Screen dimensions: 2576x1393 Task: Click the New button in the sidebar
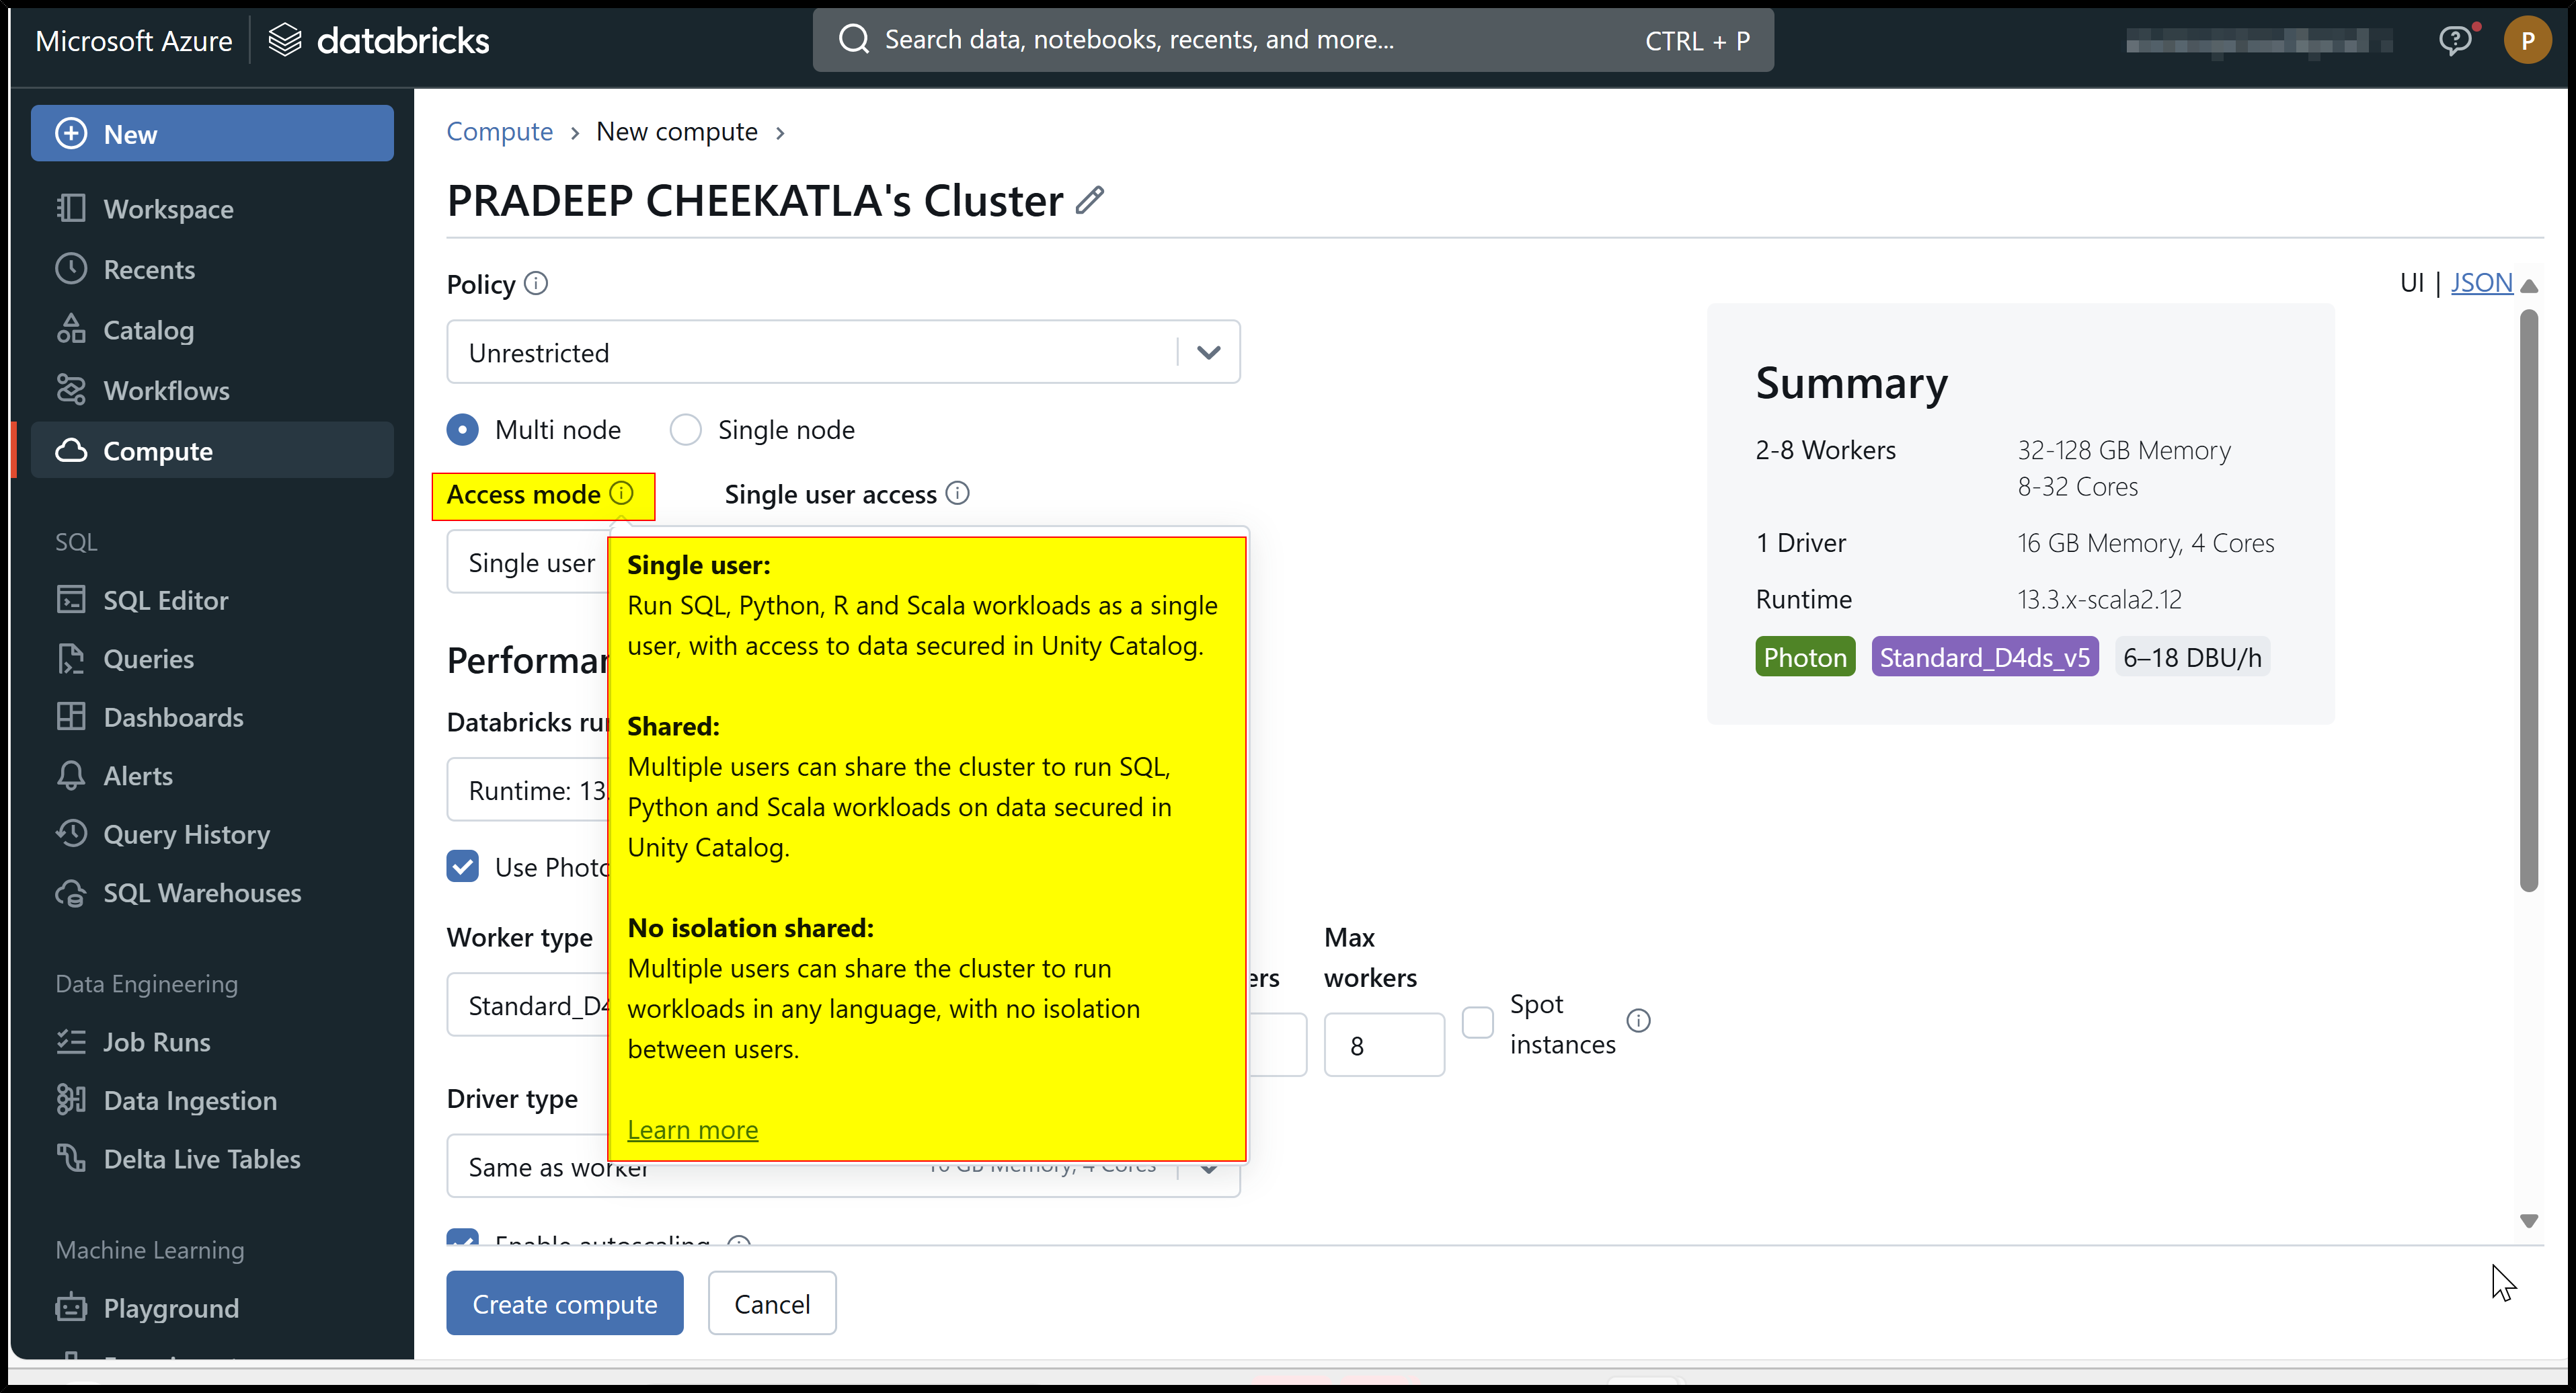[x=212, y=133]
